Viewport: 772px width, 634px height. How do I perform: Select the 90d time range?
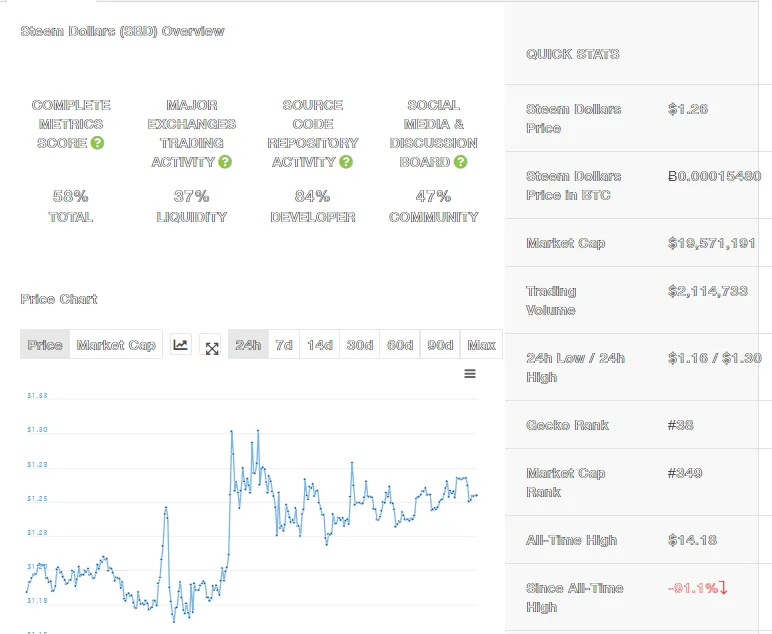440,345
